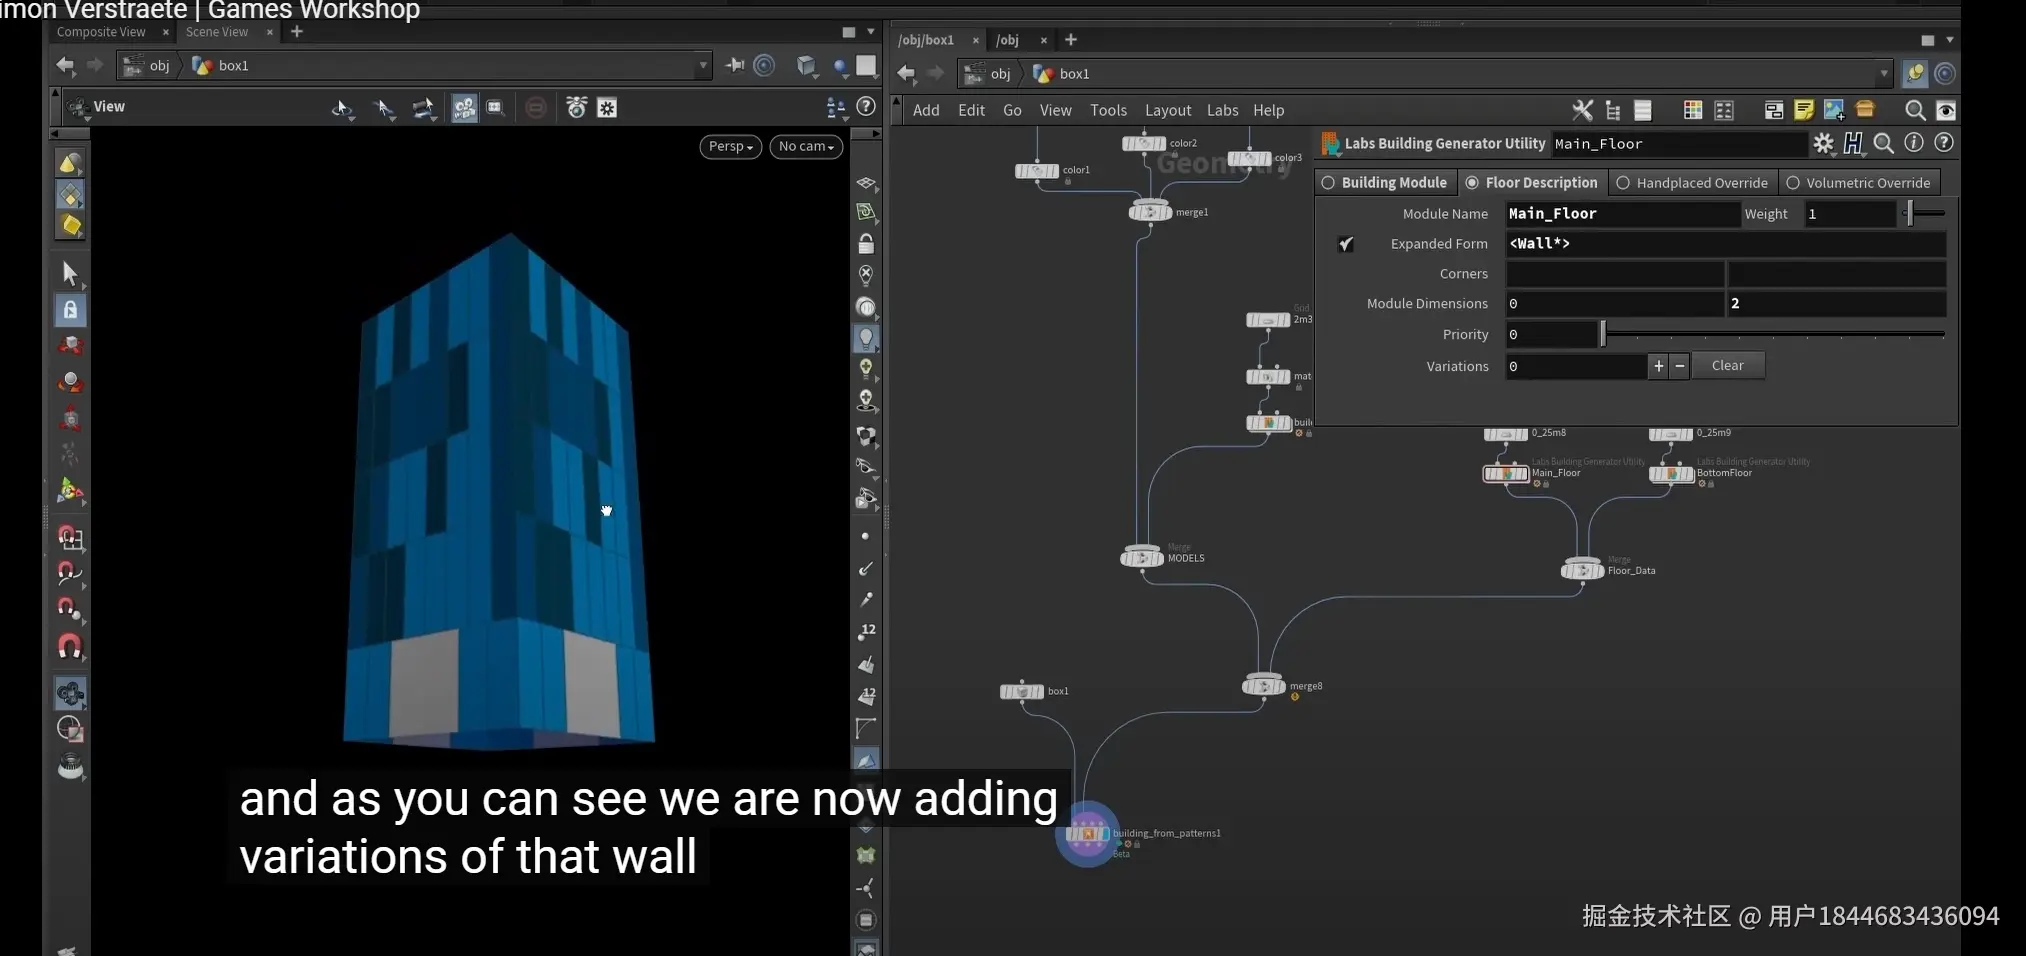
Task: Select Building Module radio option
Action: coord(1385,182)
